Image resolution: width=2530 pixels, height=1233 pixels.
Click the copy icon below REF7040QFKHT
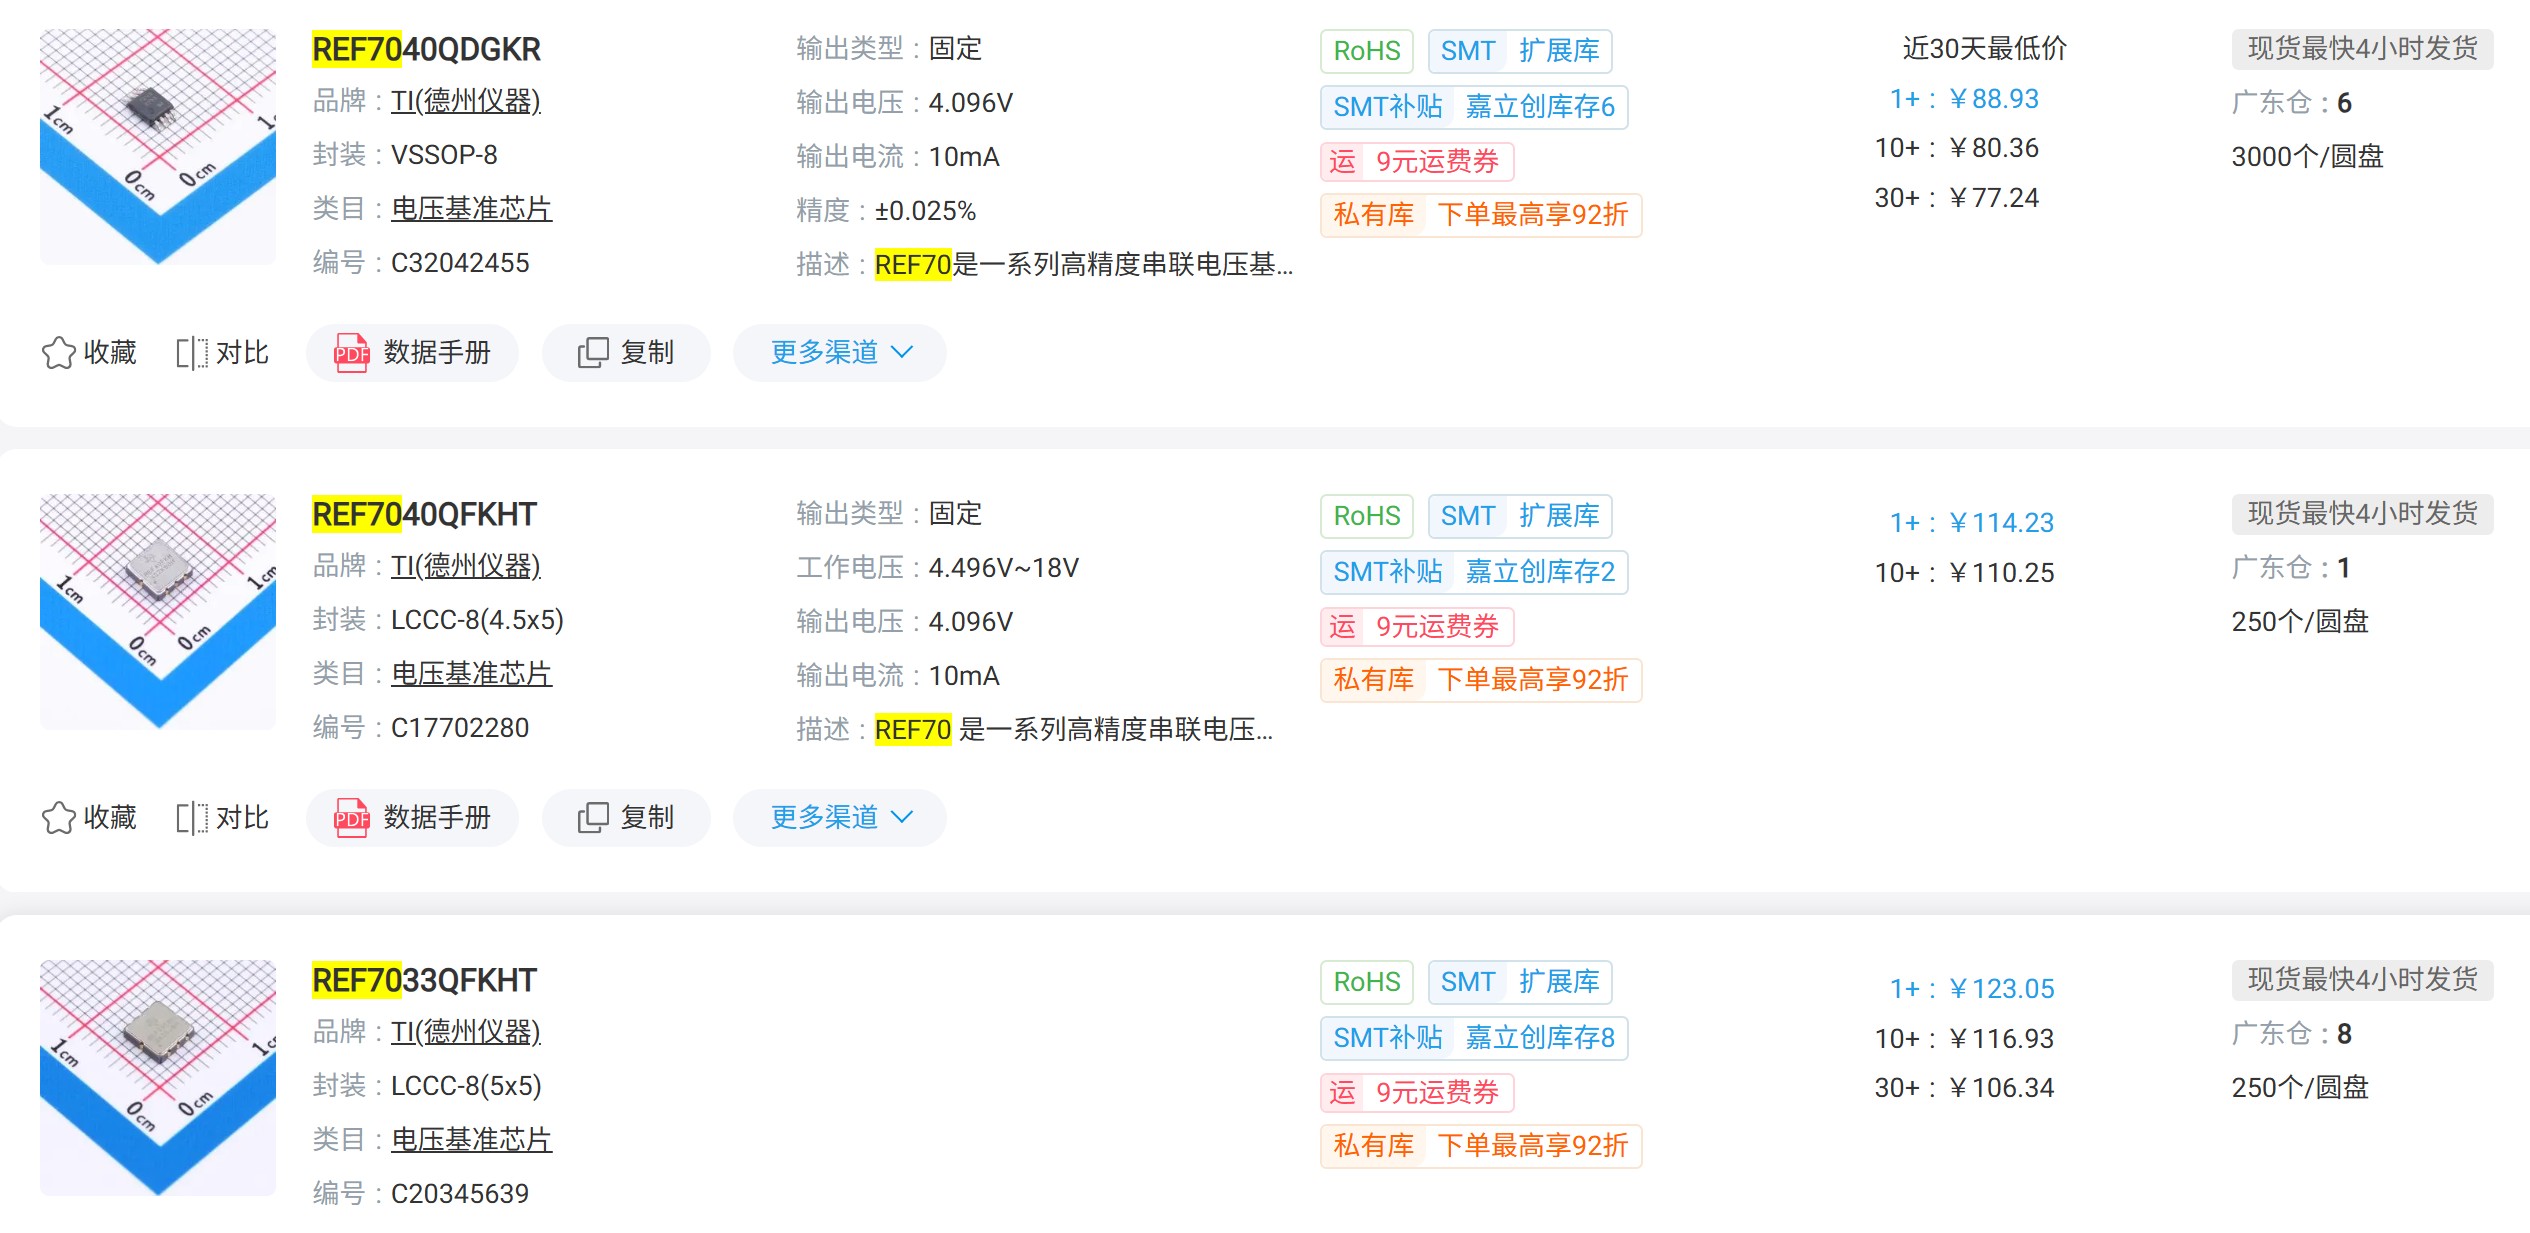(x=626, y=817)
